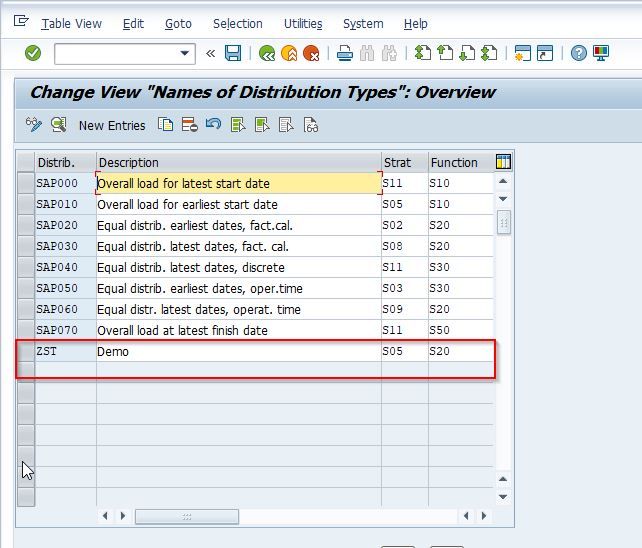Click the Find binoculars icon
Viewport: 642px width, 548px height.
tap(367, 53)
